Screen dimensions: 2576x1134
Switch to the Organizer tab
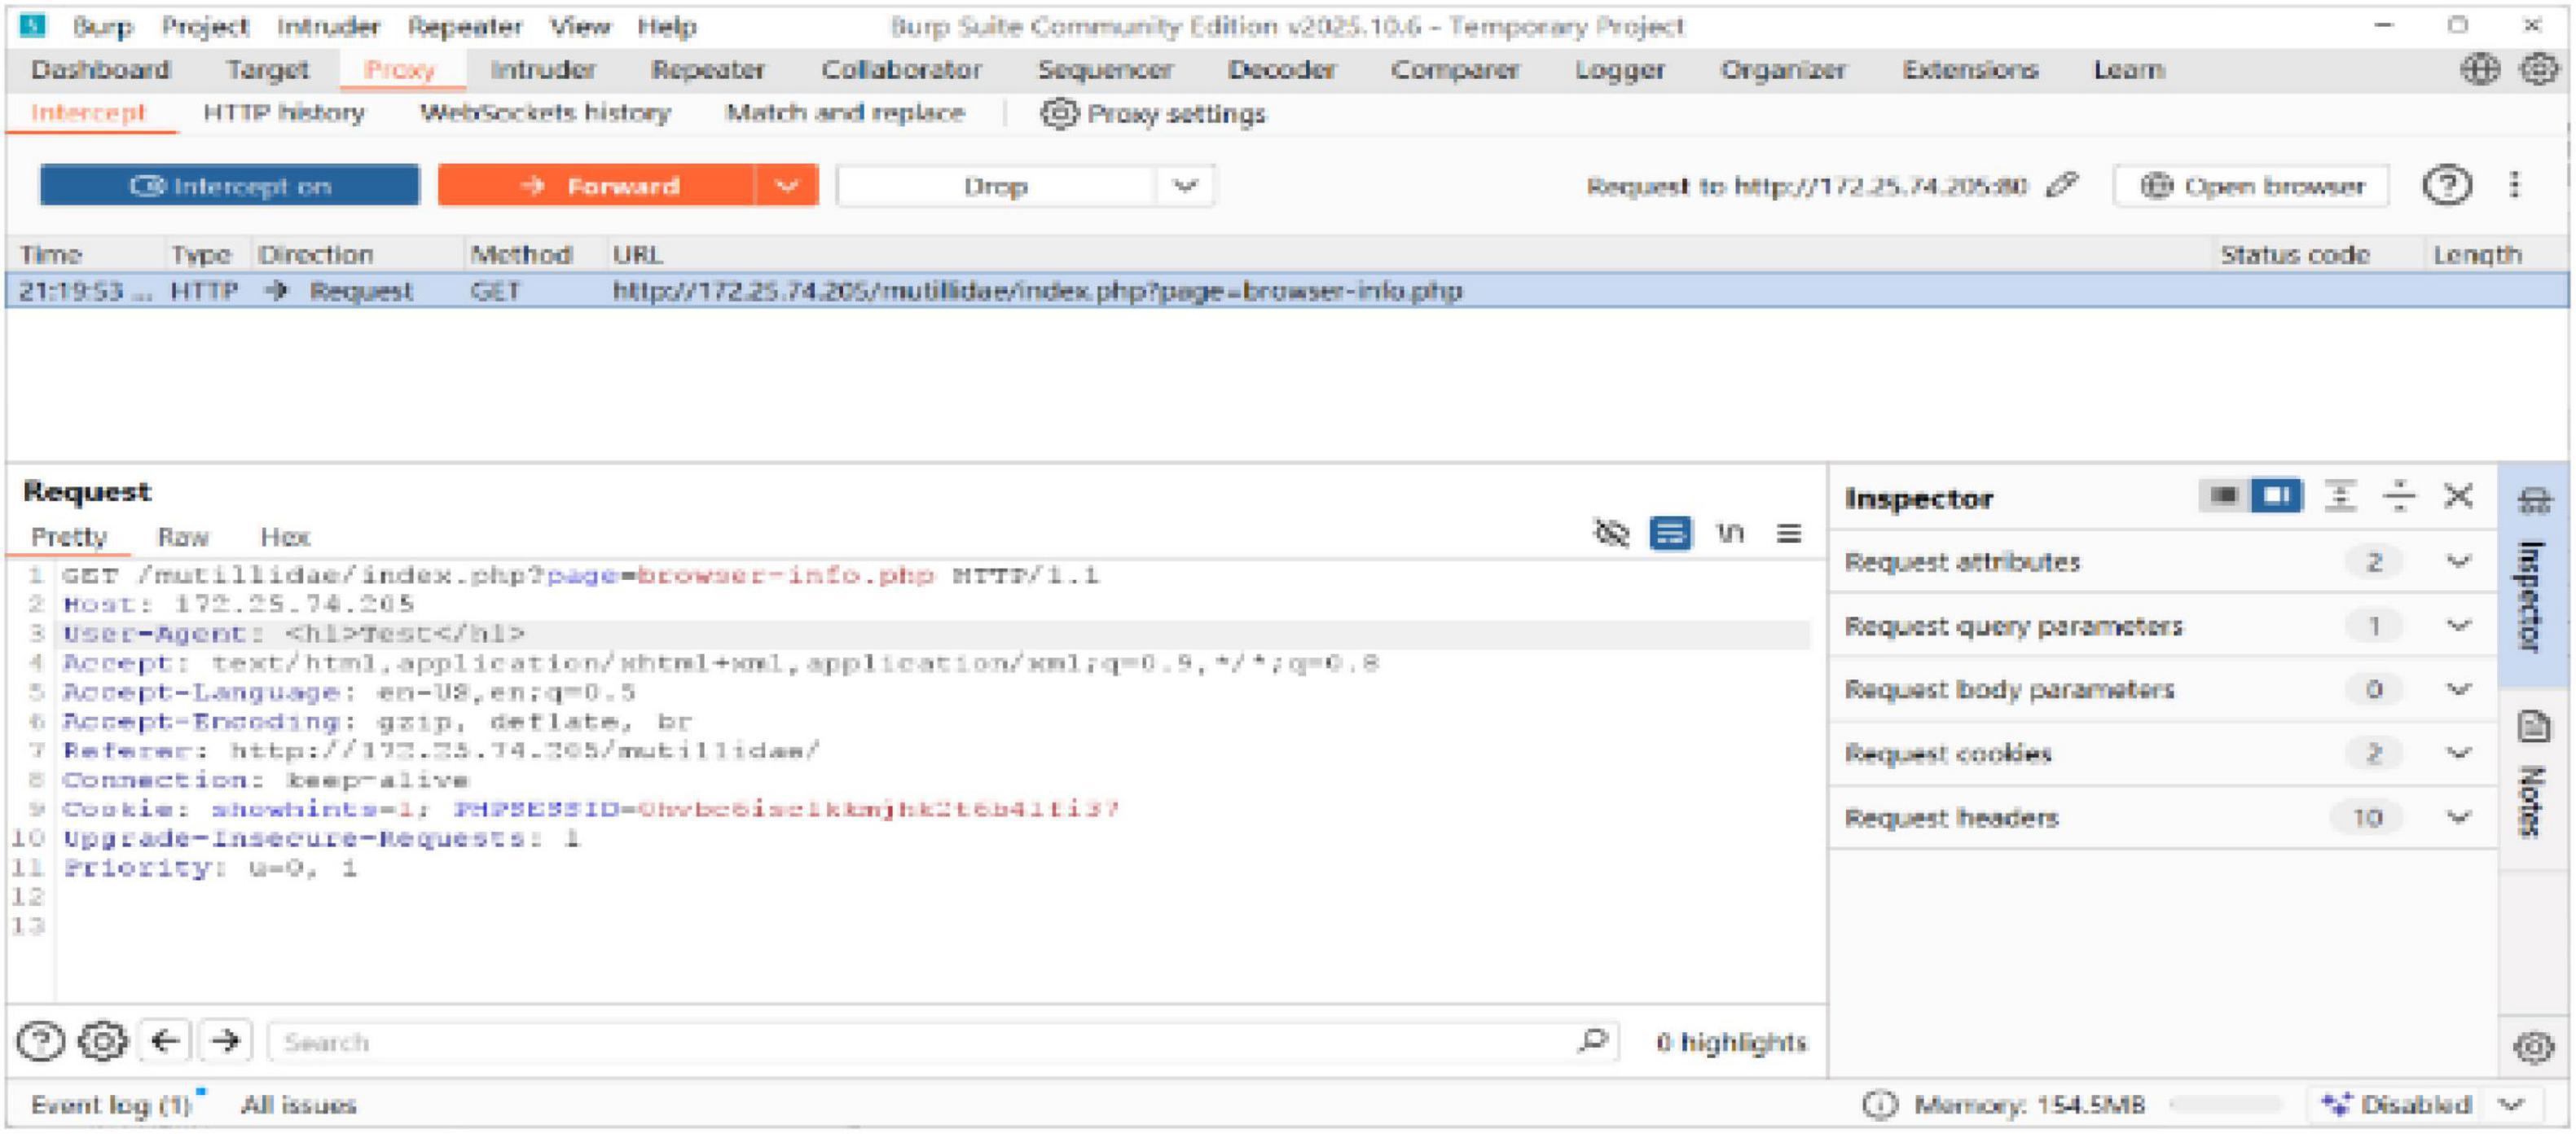pos(1783,70)
